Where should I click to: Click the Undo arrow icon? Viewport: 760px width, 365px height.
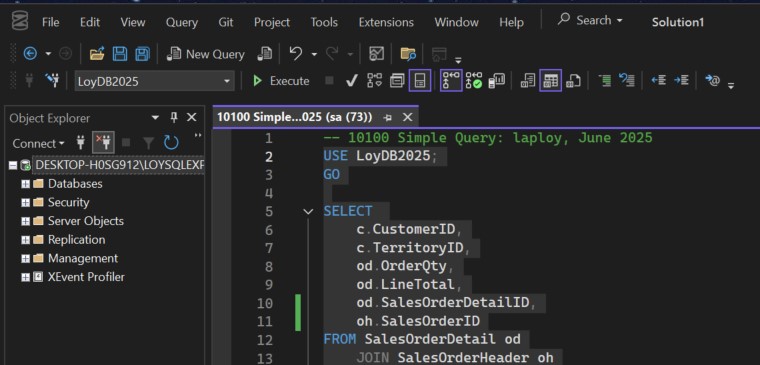point(296,53)
